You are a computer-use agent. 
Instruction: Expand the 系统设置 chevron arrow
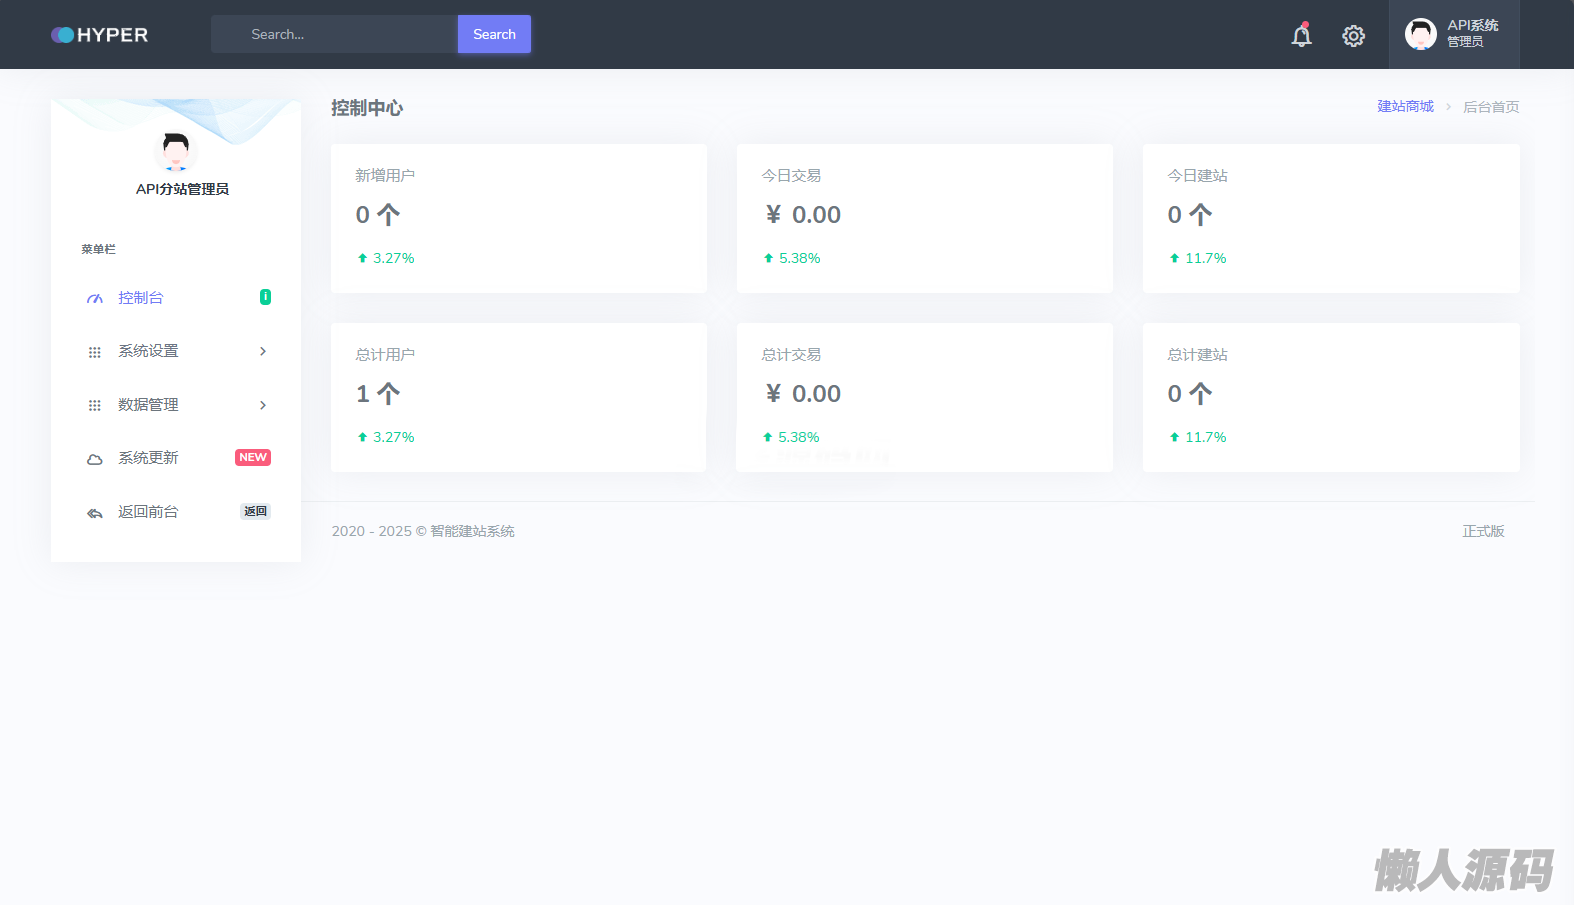(263, 352)
